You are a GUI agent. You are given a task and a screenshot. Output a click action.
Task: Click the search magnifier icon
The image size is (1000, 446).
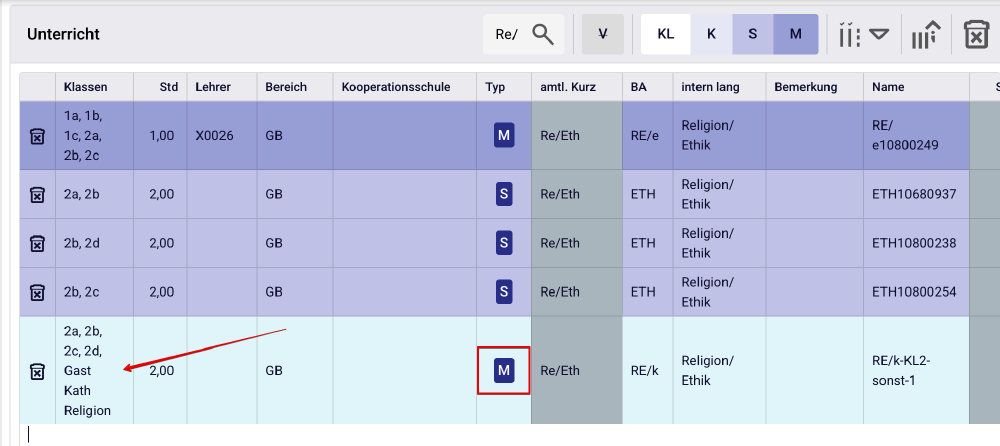pyautogui.click(x=543, y=34)
